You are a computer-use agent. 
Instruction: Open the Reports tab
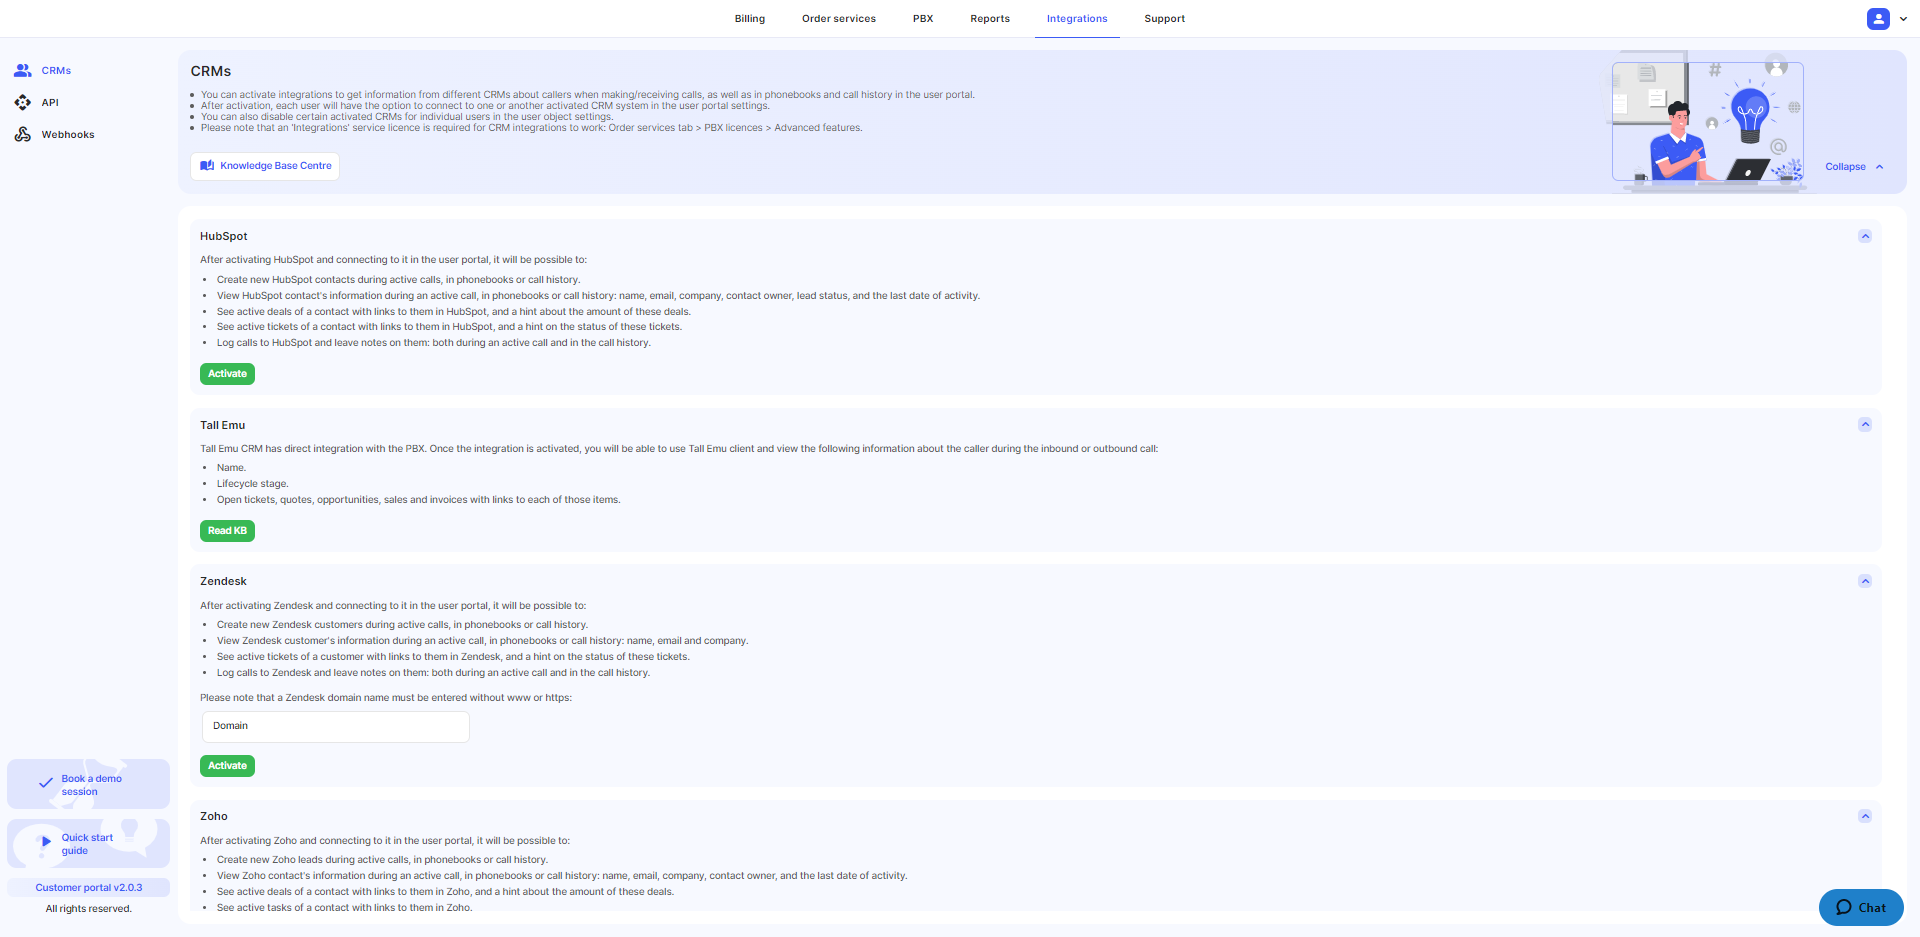[990, 19]
